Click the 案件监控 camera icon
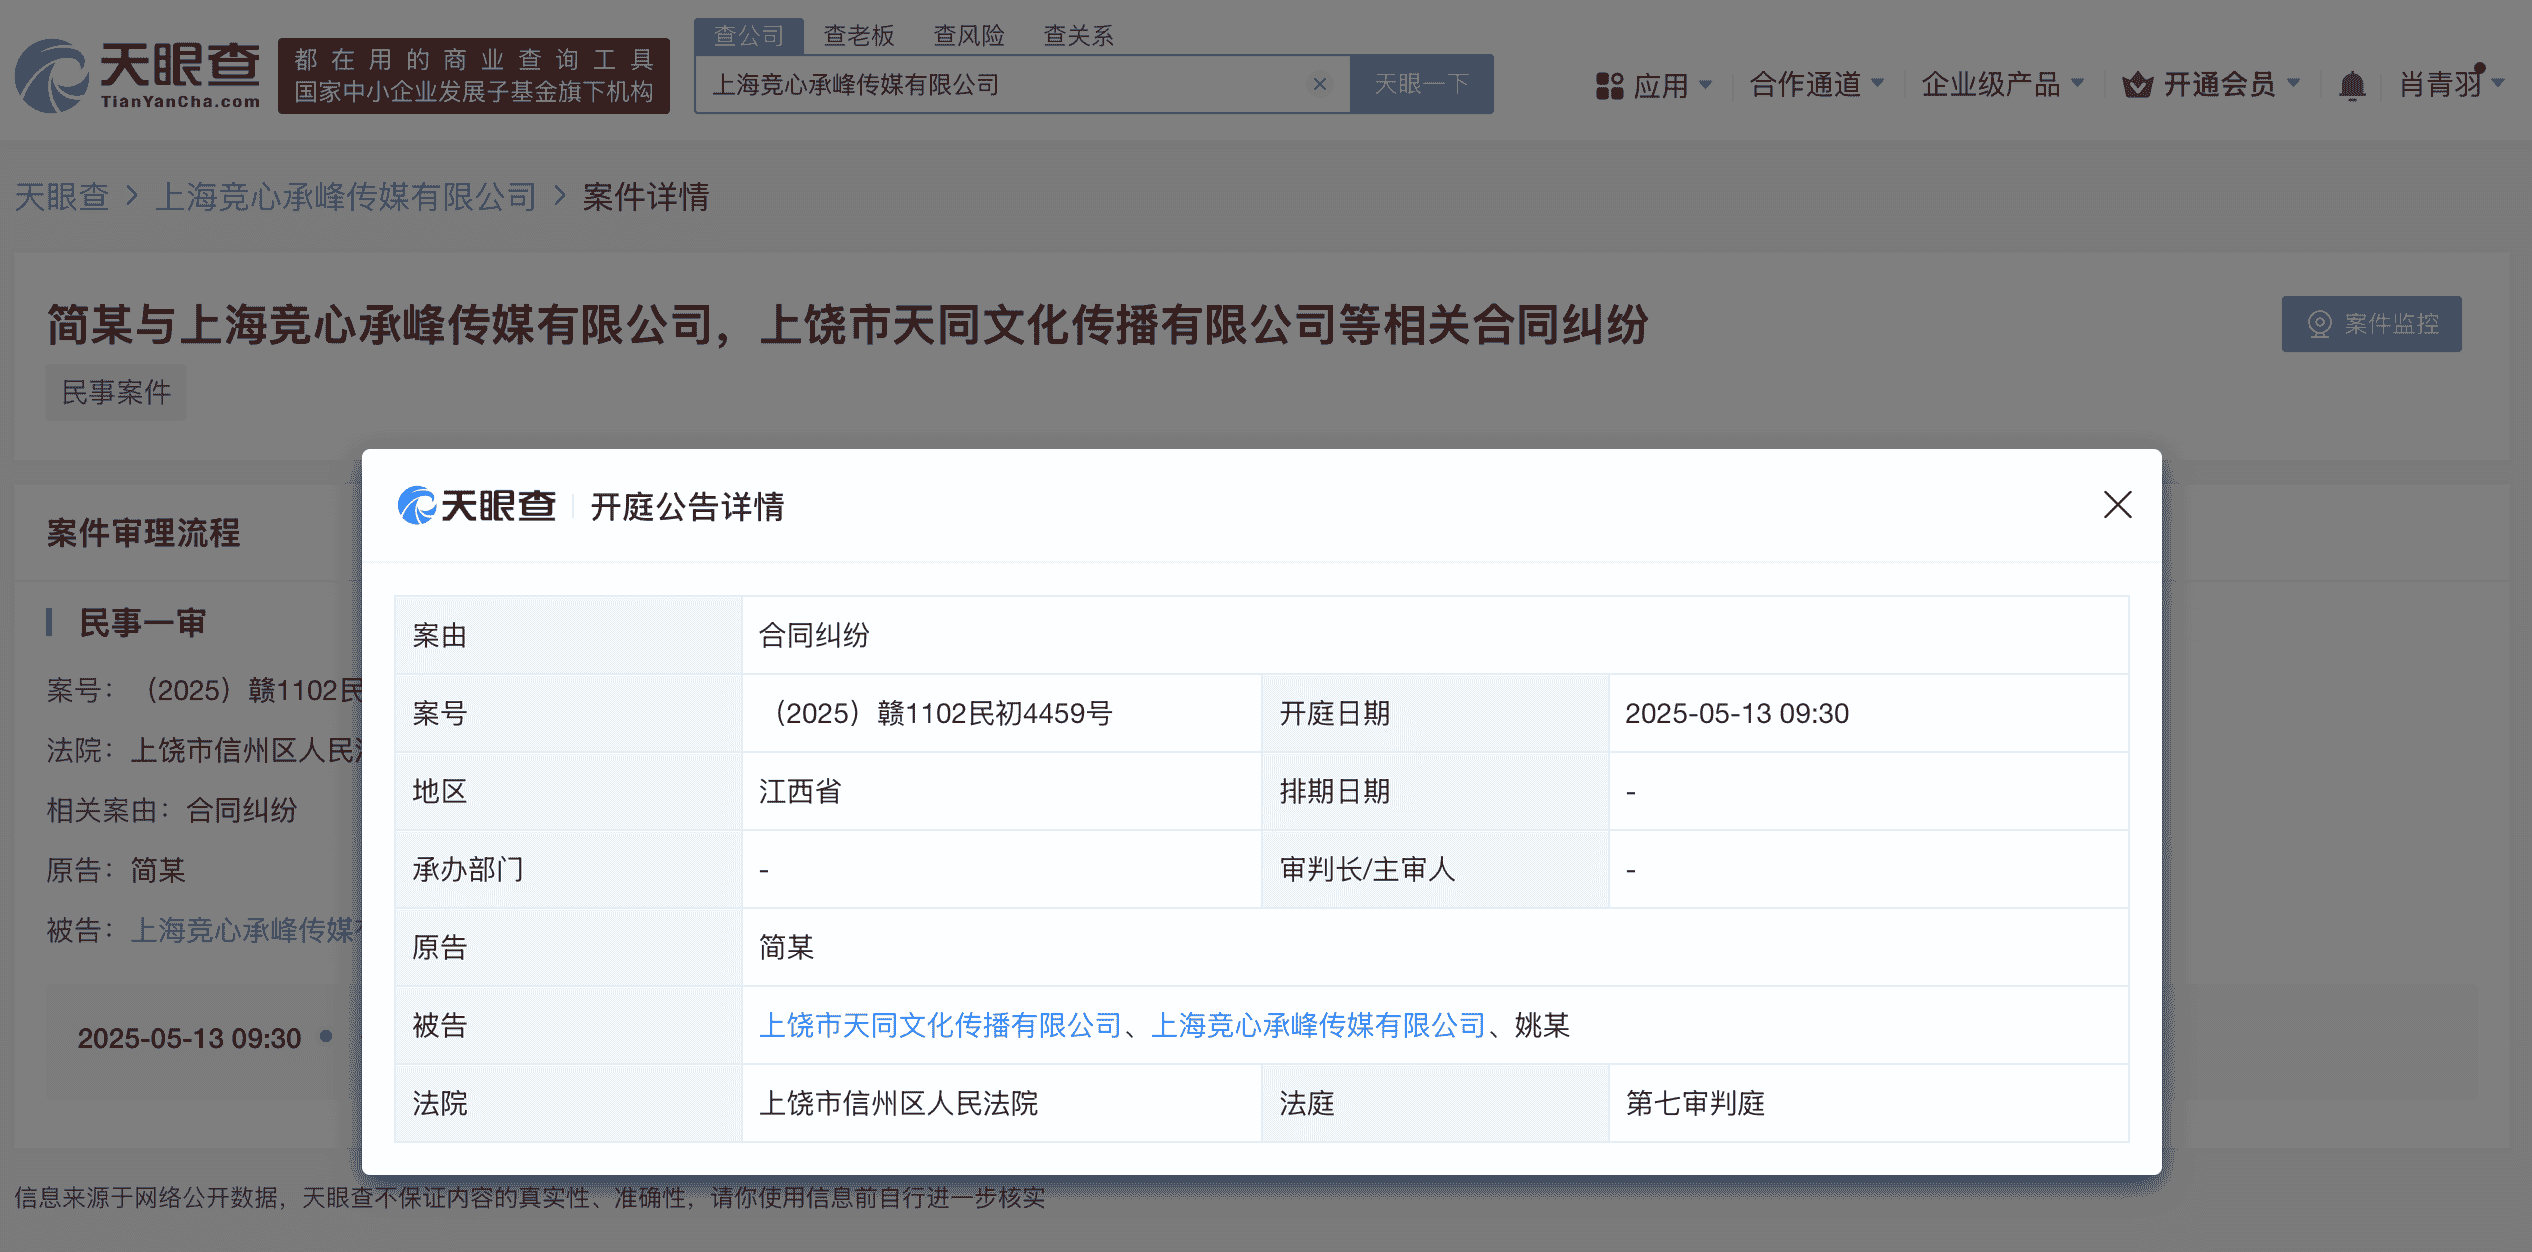This screenshot has width=2532, height=1252. tap(2319, 324)
